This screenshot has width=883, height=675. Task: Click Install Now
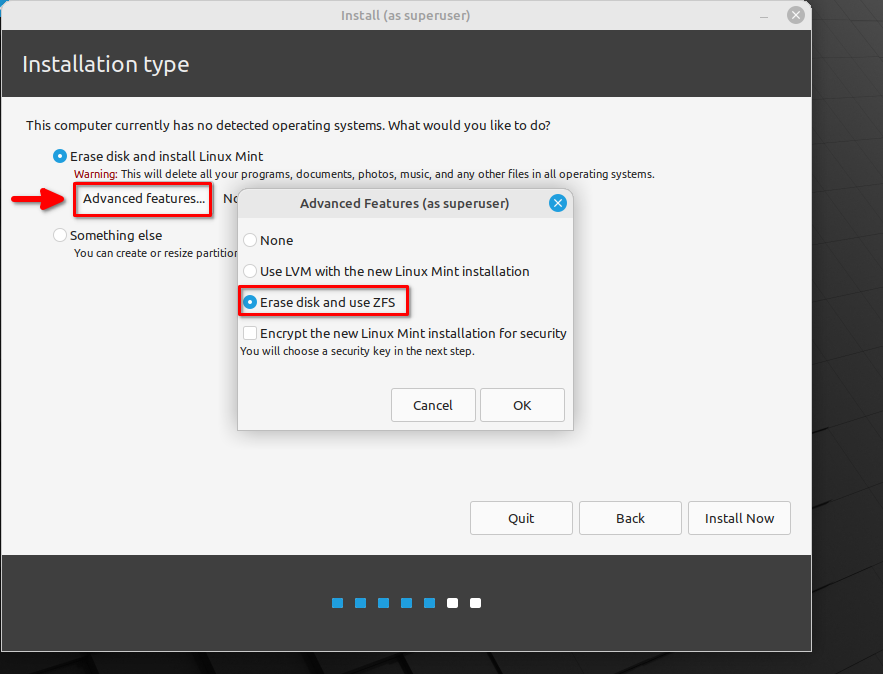pos(739,518)
